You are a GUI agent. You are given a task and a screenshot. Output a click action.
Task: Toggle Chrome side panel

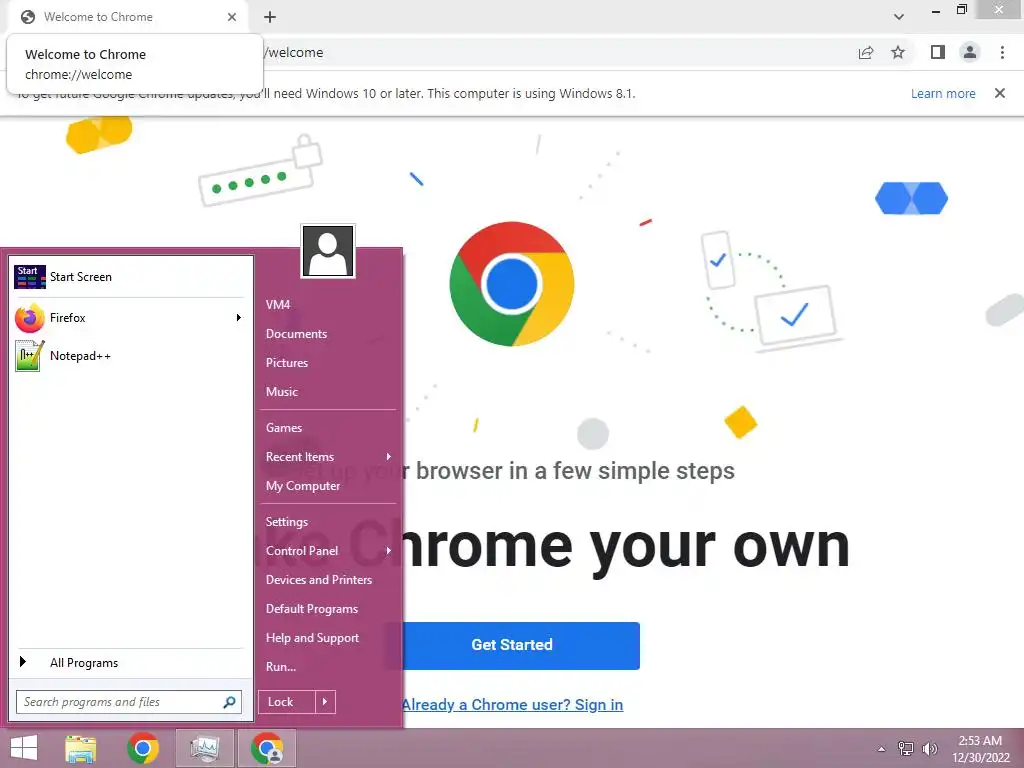[x=938, y=52]
